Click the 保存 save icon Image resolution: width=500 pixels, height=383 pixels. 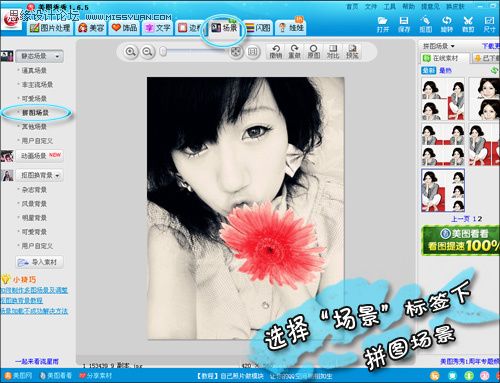coord(404,25)
